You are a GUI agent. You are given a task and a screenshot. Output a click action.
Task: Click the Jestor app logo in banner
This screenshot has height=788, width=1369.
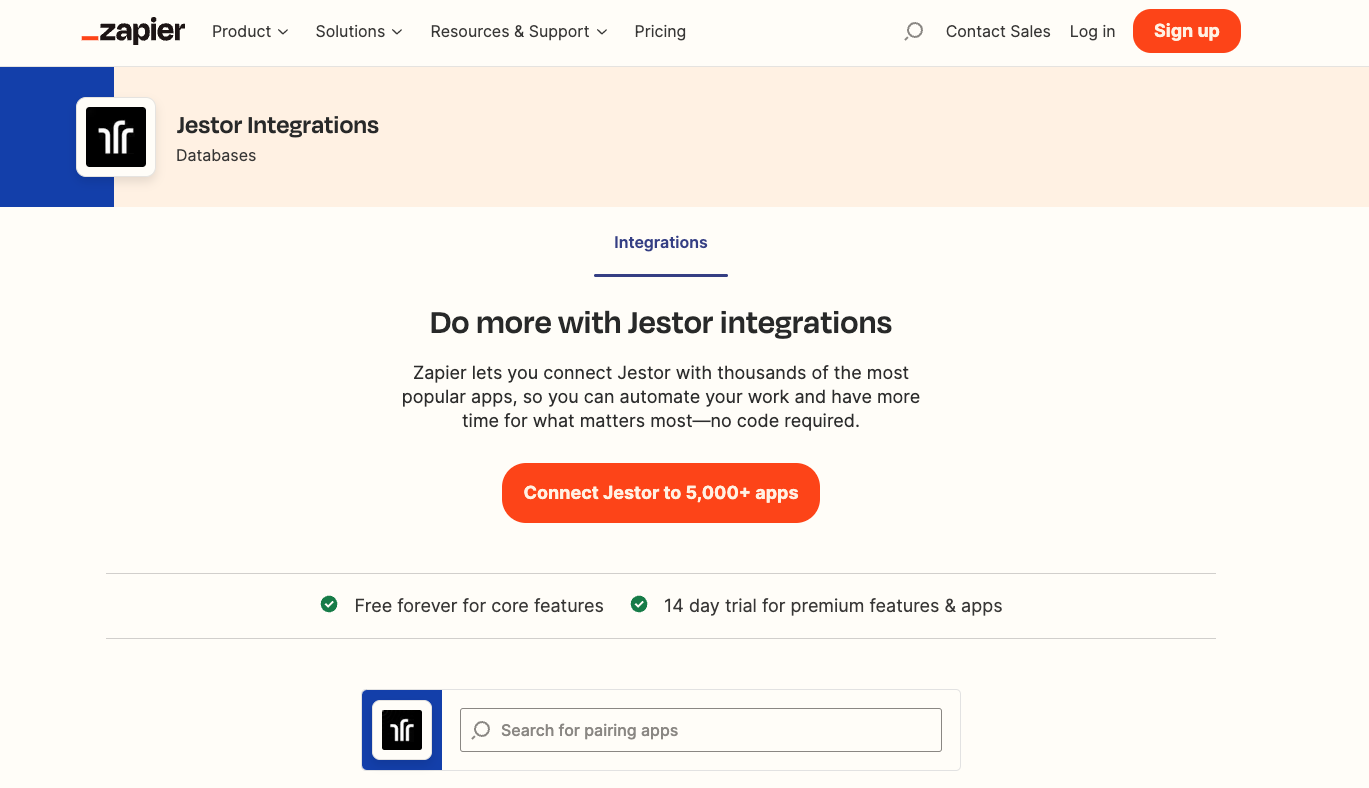pos(116,137)
